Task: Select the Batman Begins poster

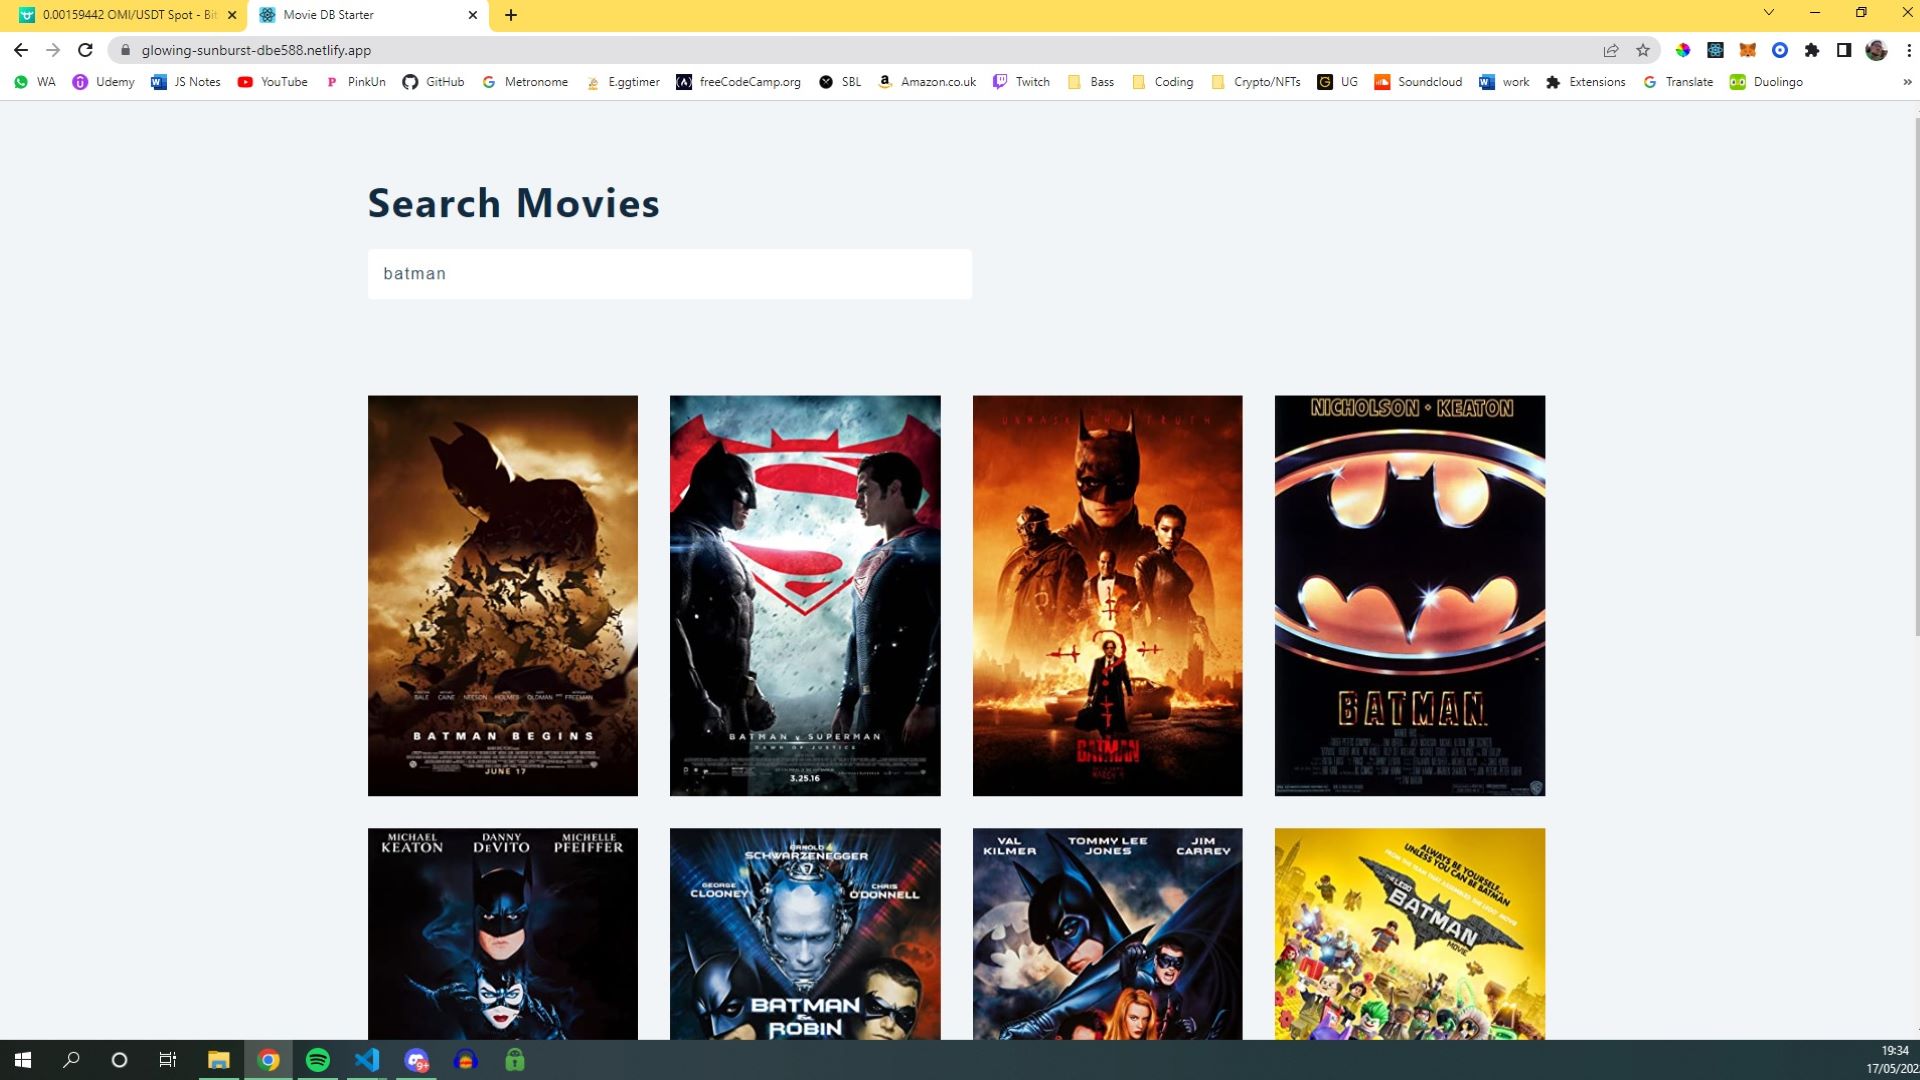Action: pos(503,596)
